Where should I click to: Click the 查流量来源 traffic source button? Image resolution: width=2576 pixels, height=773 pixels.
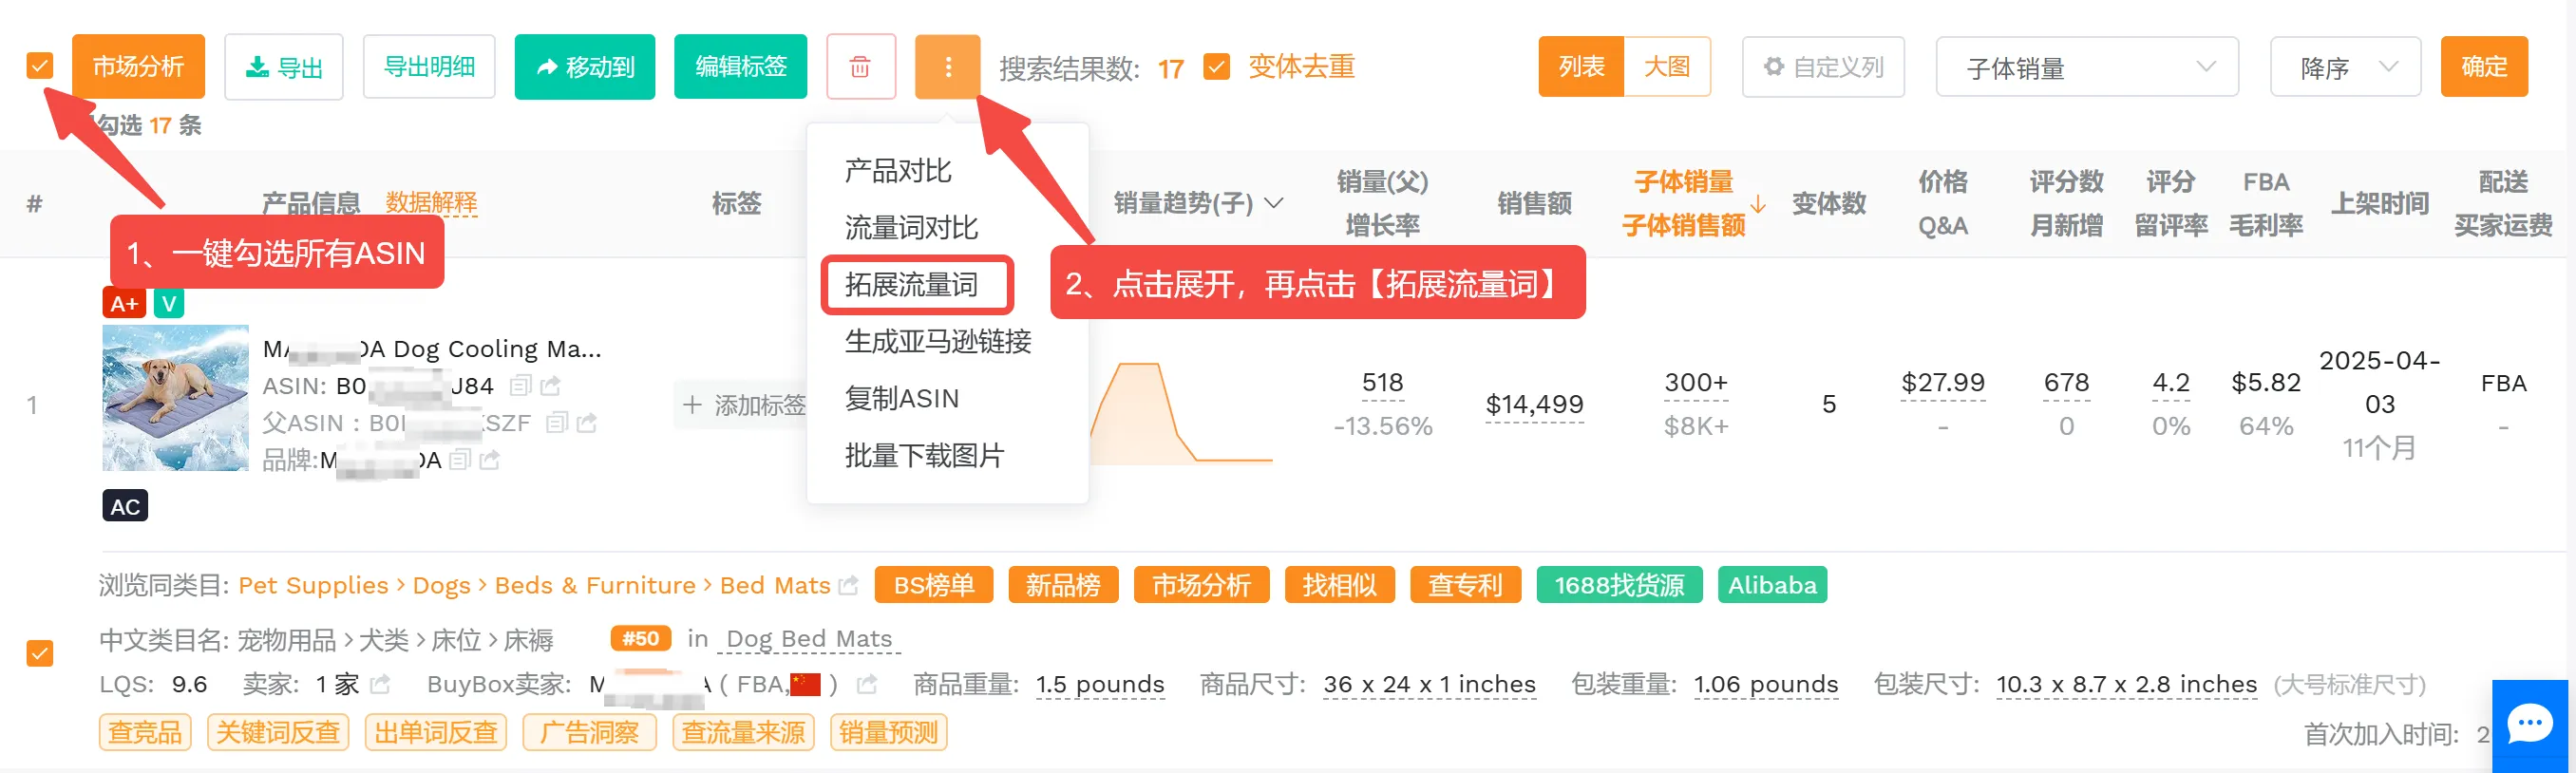(x=743, y=733)
